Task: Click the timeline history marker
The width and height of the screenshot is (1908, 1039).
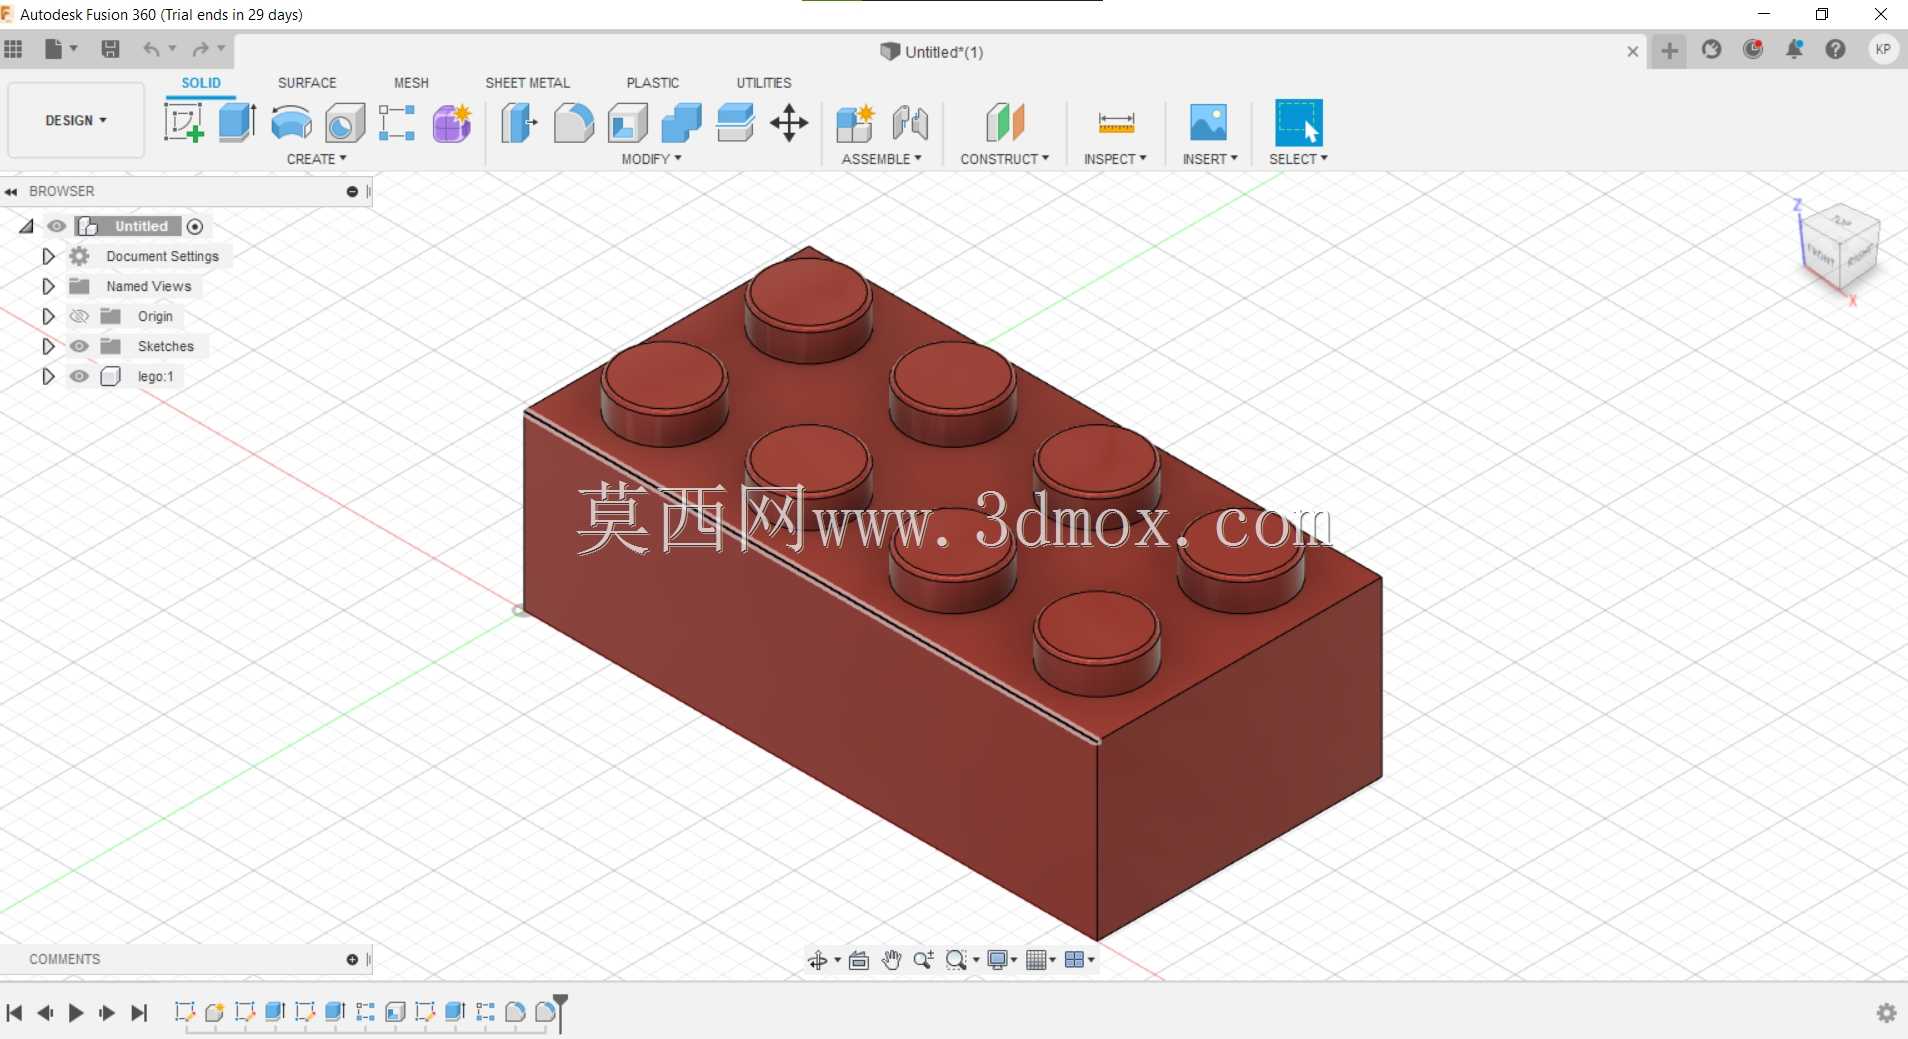Action: tap(561, 1011)
